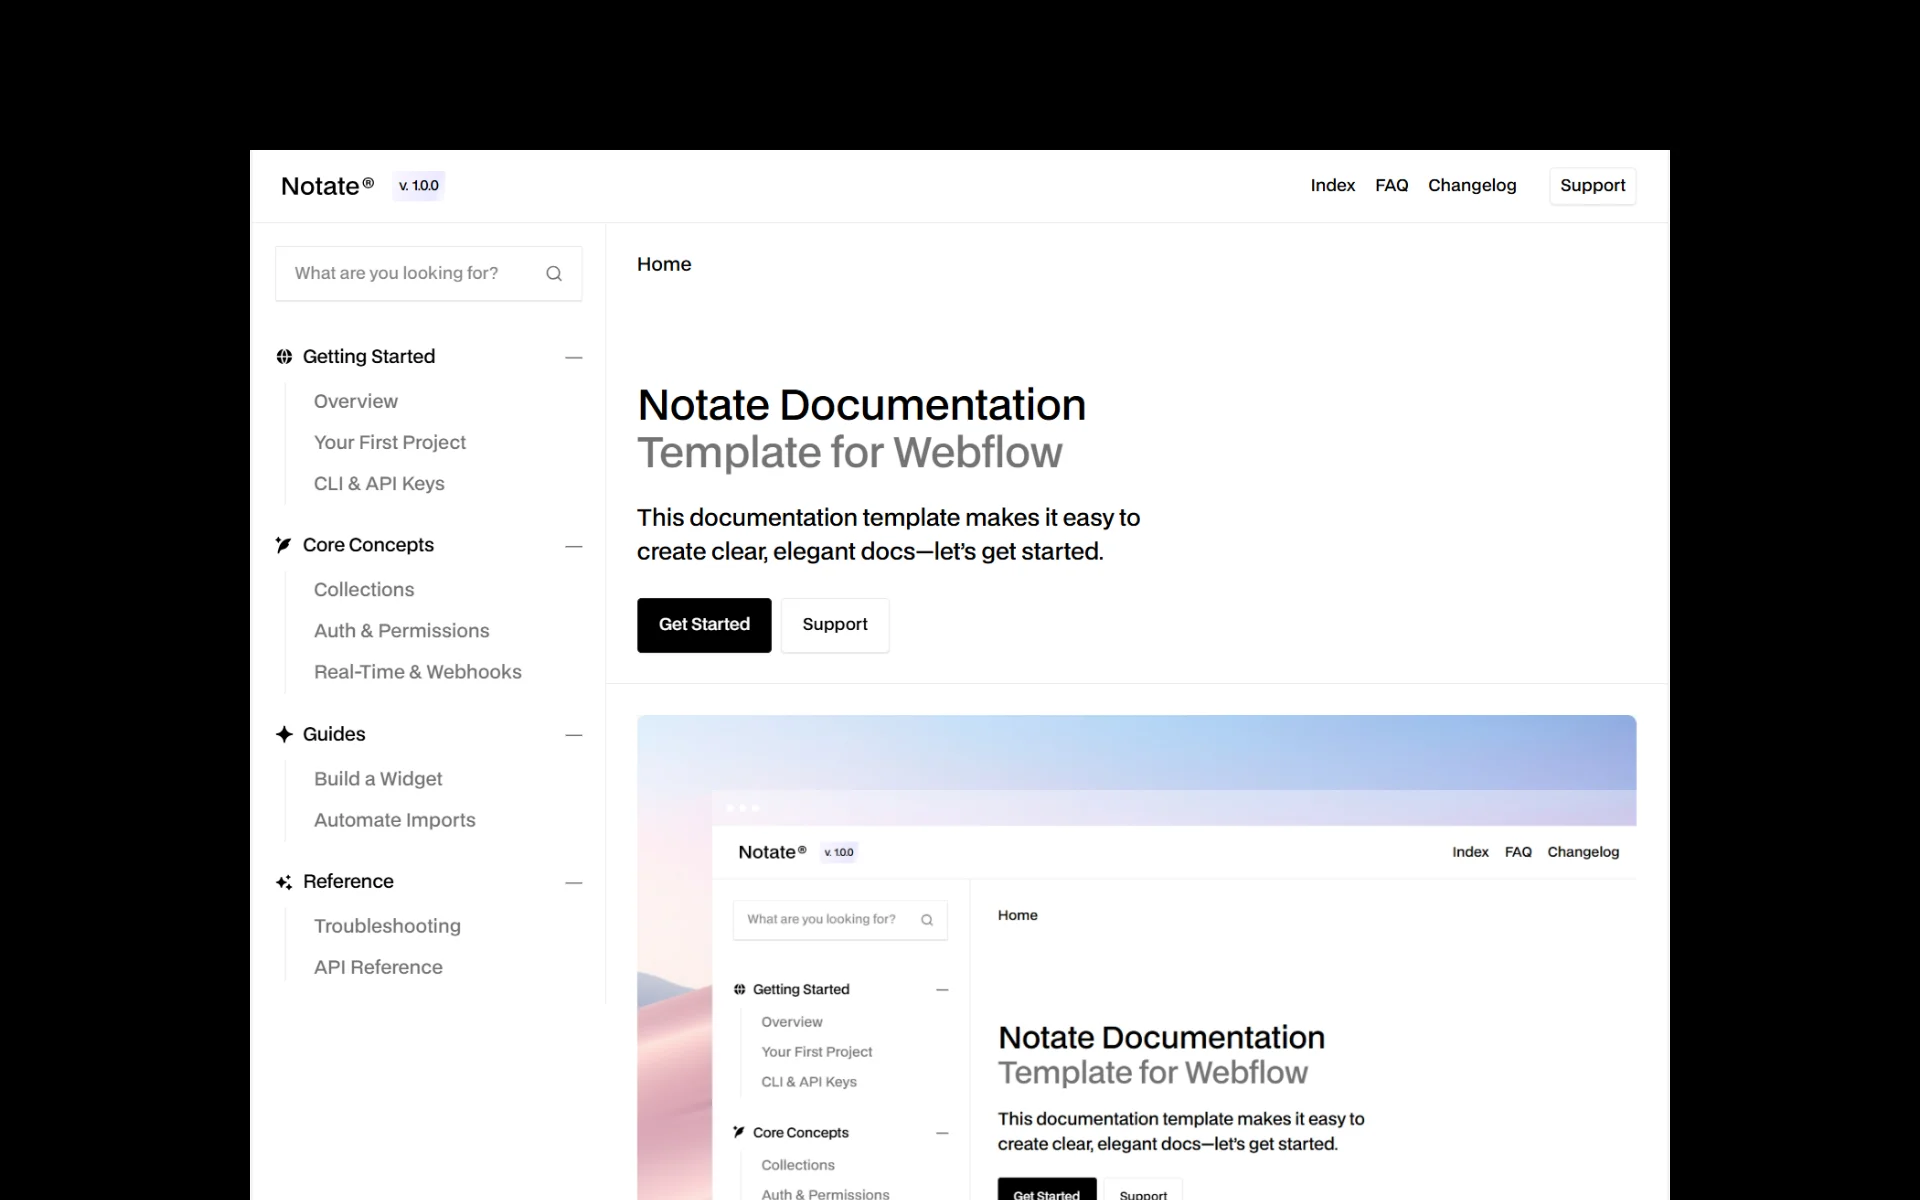Screen dimensions: 1920x1200
Task: Click the sparkle star icon beside Guides
Action: pos(284,734)
